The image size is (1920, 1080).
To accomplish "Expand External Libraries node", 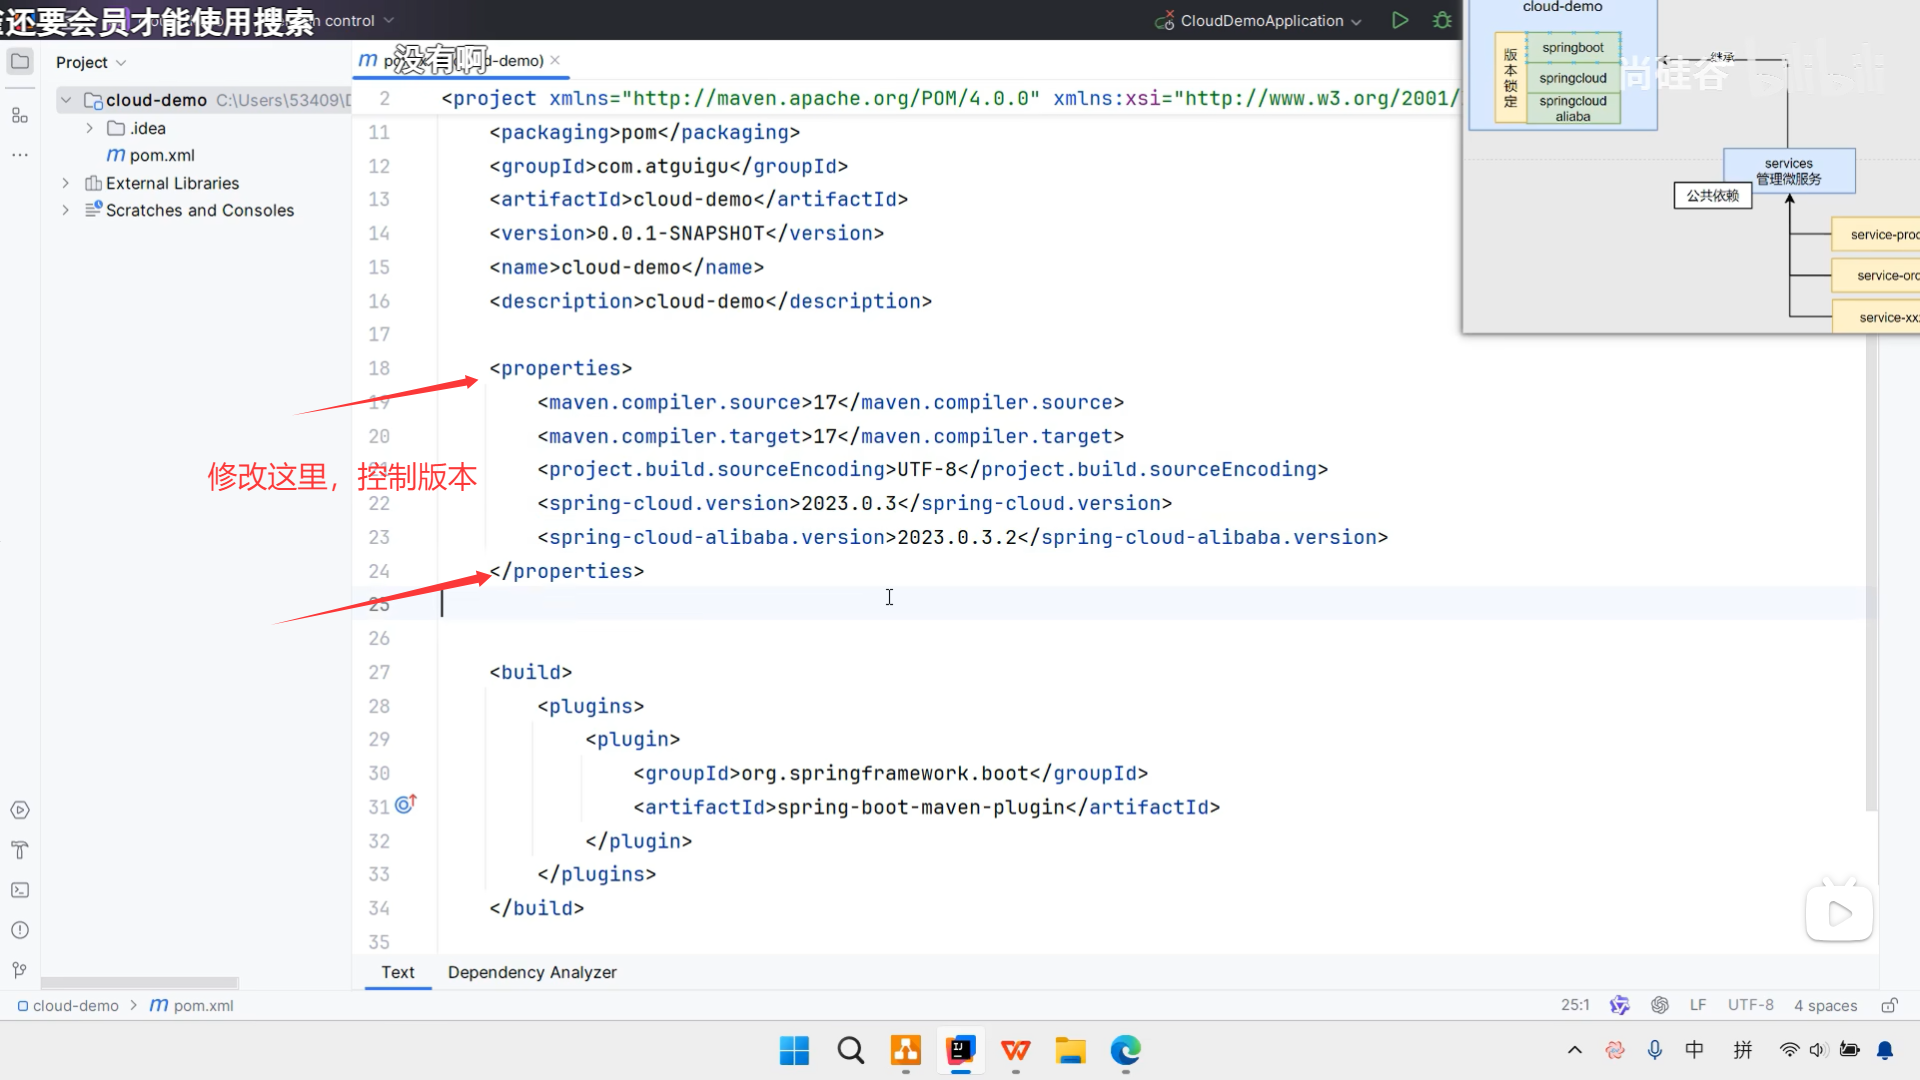I will coord(66,183).
